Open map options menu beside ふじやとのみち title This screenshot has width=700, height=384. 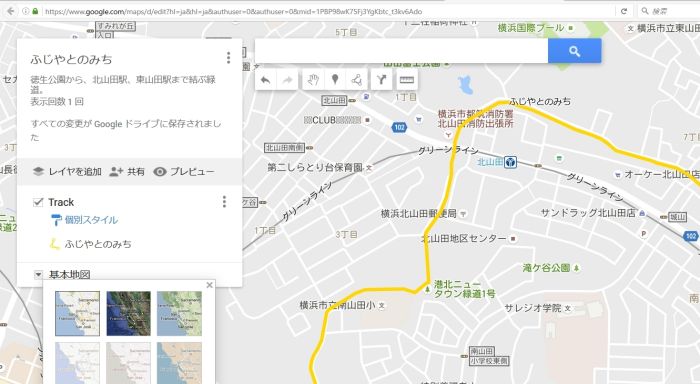coord(229,58)
